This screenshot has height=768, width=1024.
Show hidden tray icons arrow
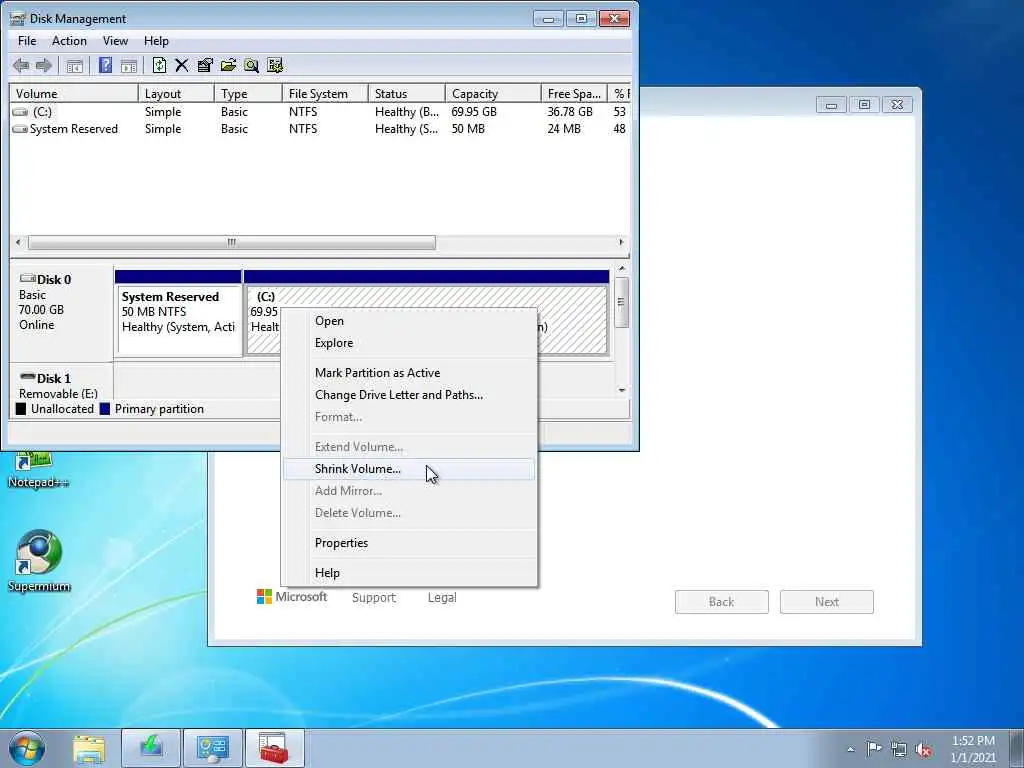[x=850, y=749]
